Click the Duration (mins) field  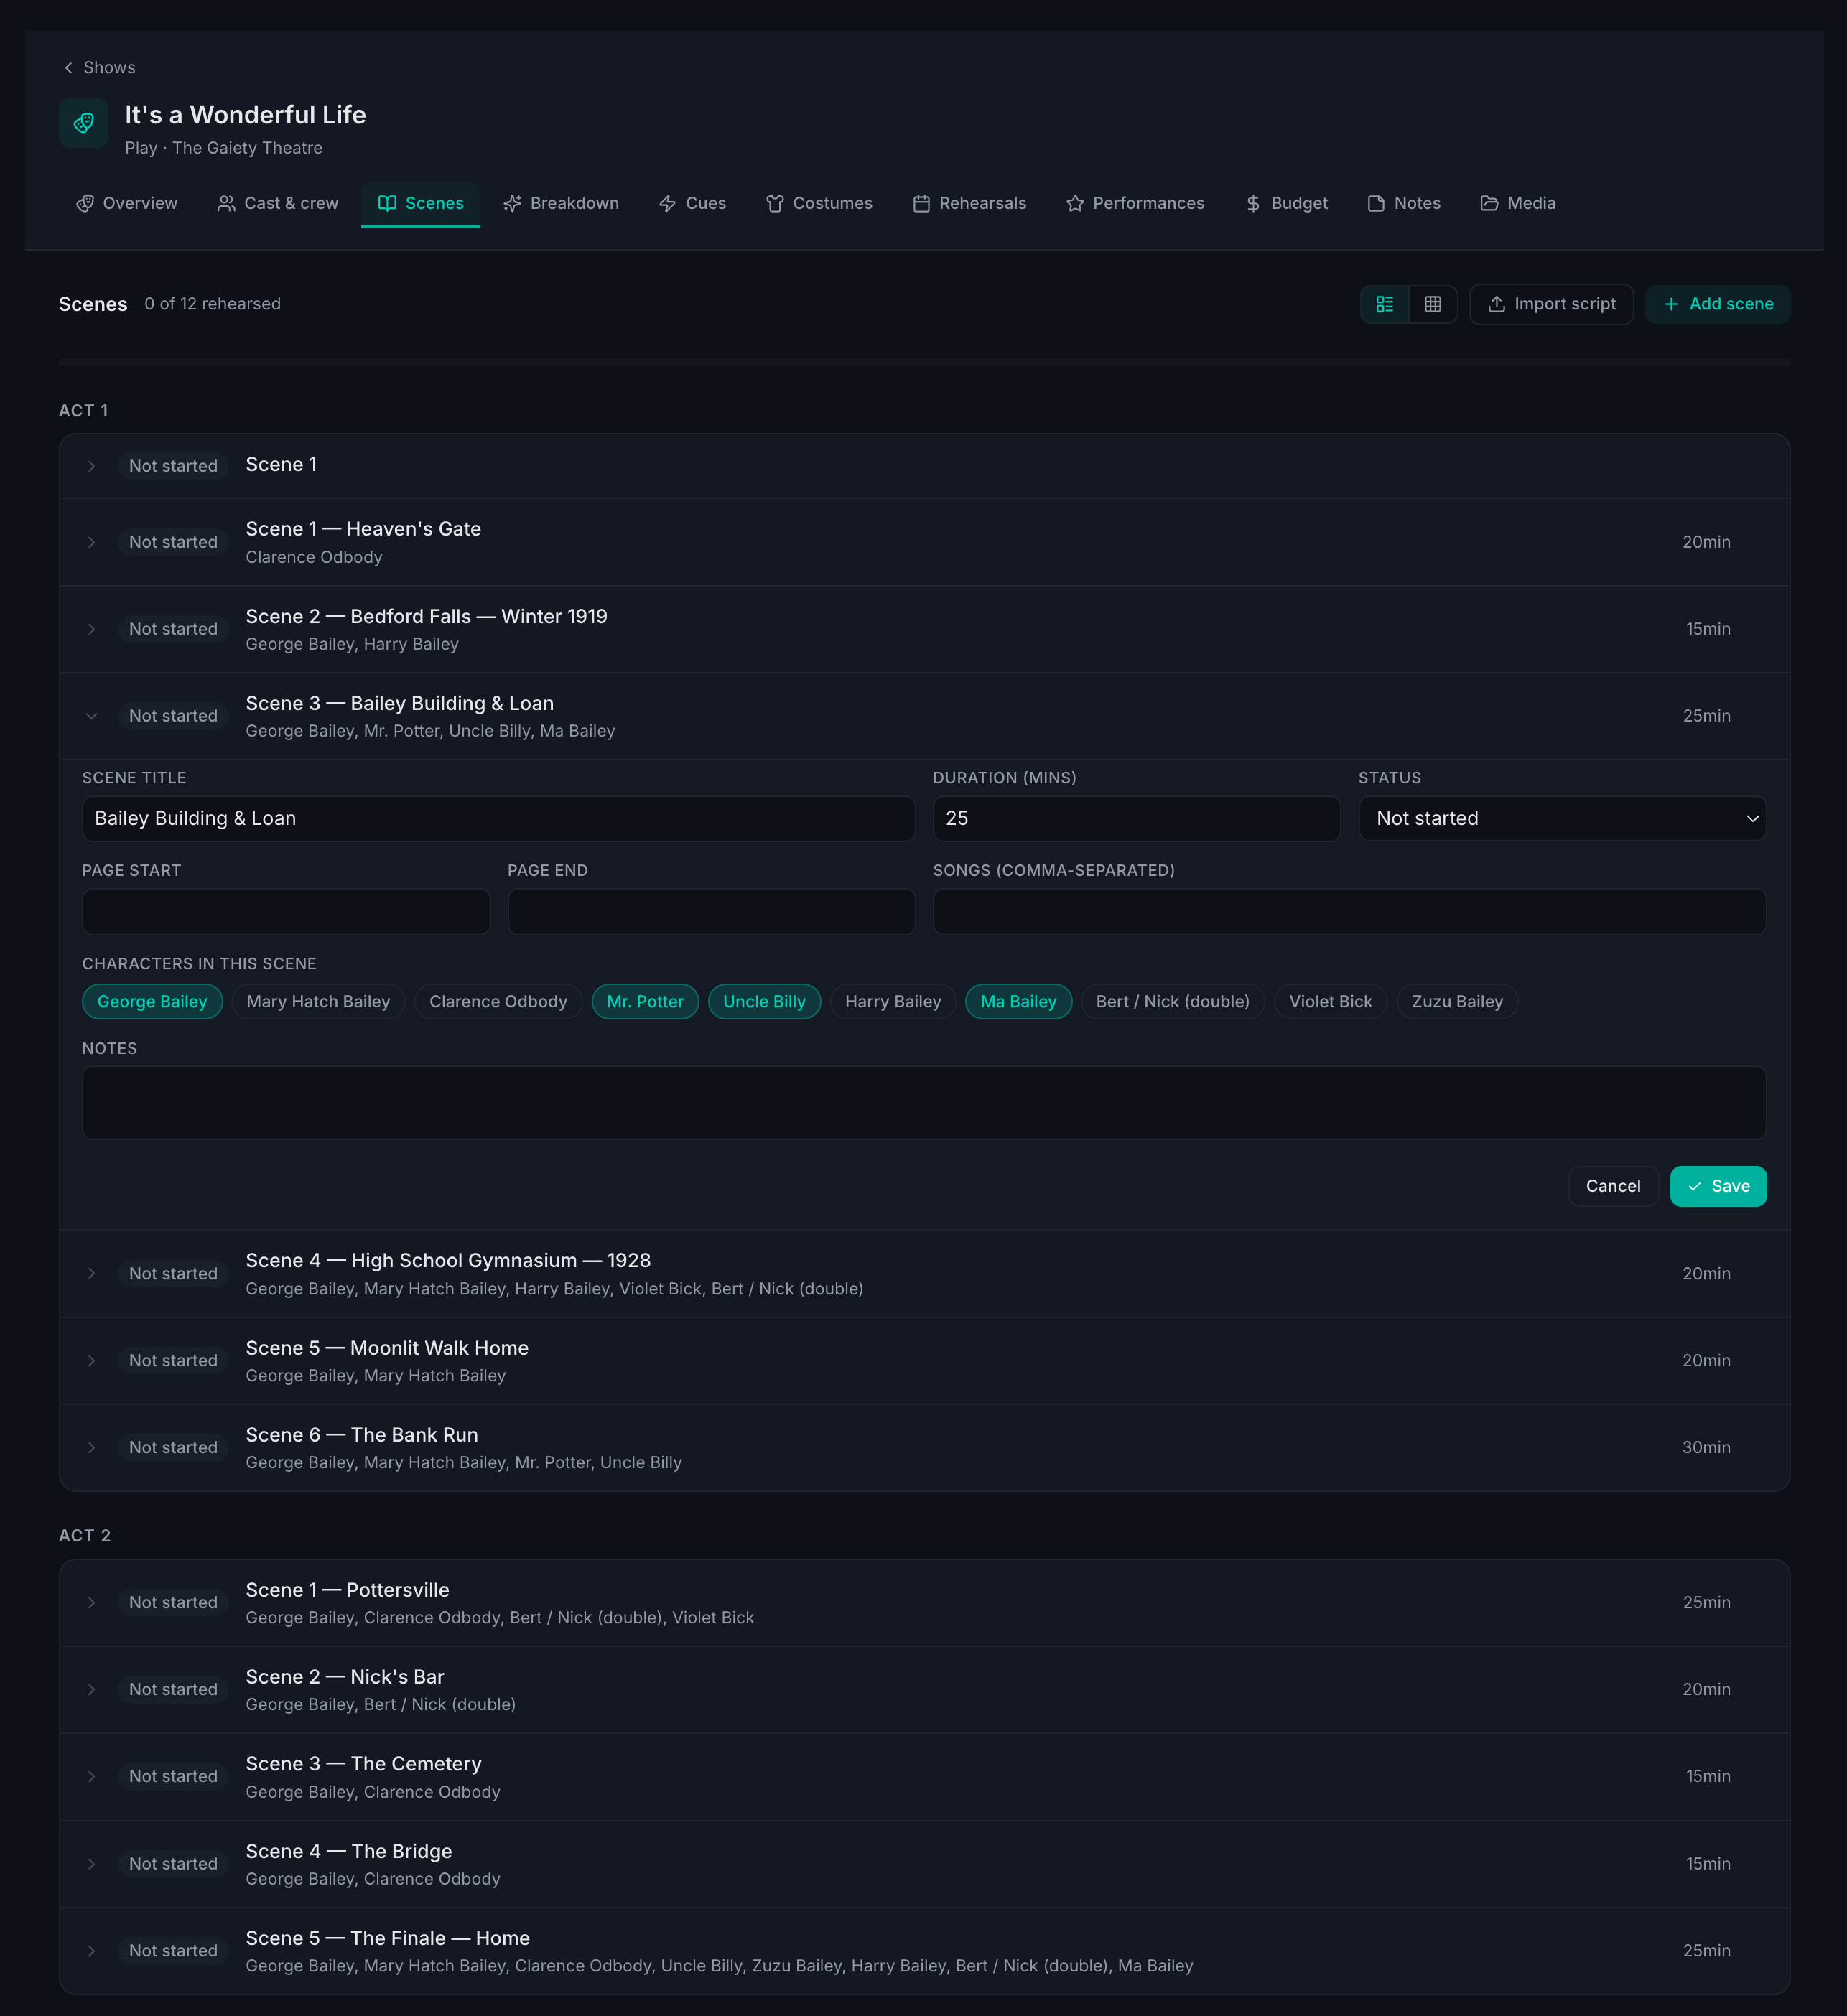pyautogui.click(x=1136, y=818)
